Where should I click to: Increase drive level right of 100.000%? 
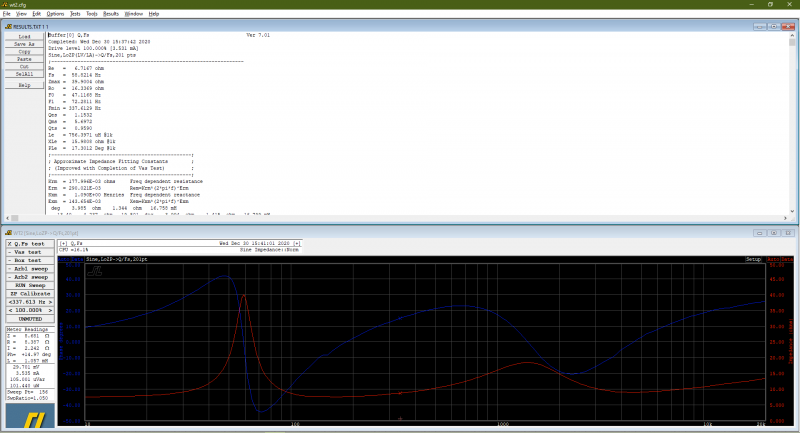pos(50,310)
